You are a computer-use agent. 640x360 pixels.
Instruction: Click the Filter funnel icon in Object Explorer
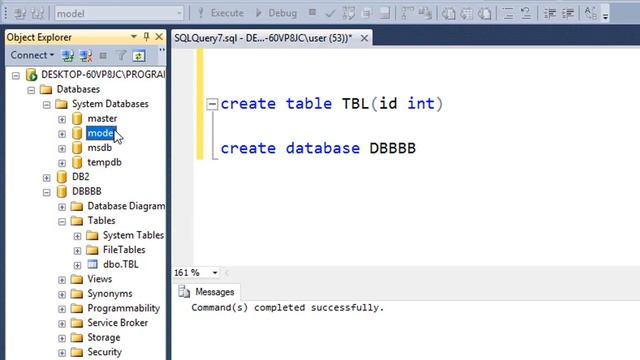[x=121, y=56]
